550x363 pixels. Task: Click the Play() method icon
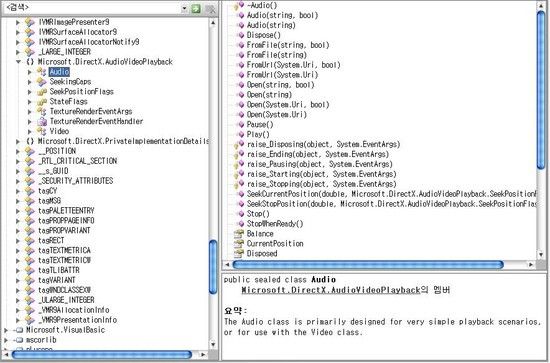tap(241, 134)
